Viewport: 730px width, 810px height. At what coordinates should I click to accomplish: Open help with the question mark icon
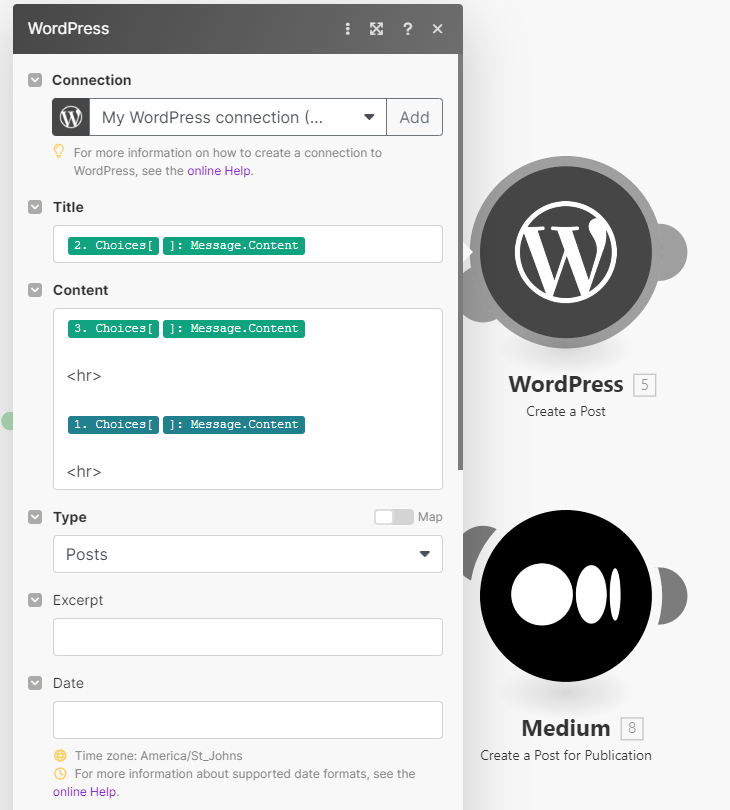click(x=408, y=29)
